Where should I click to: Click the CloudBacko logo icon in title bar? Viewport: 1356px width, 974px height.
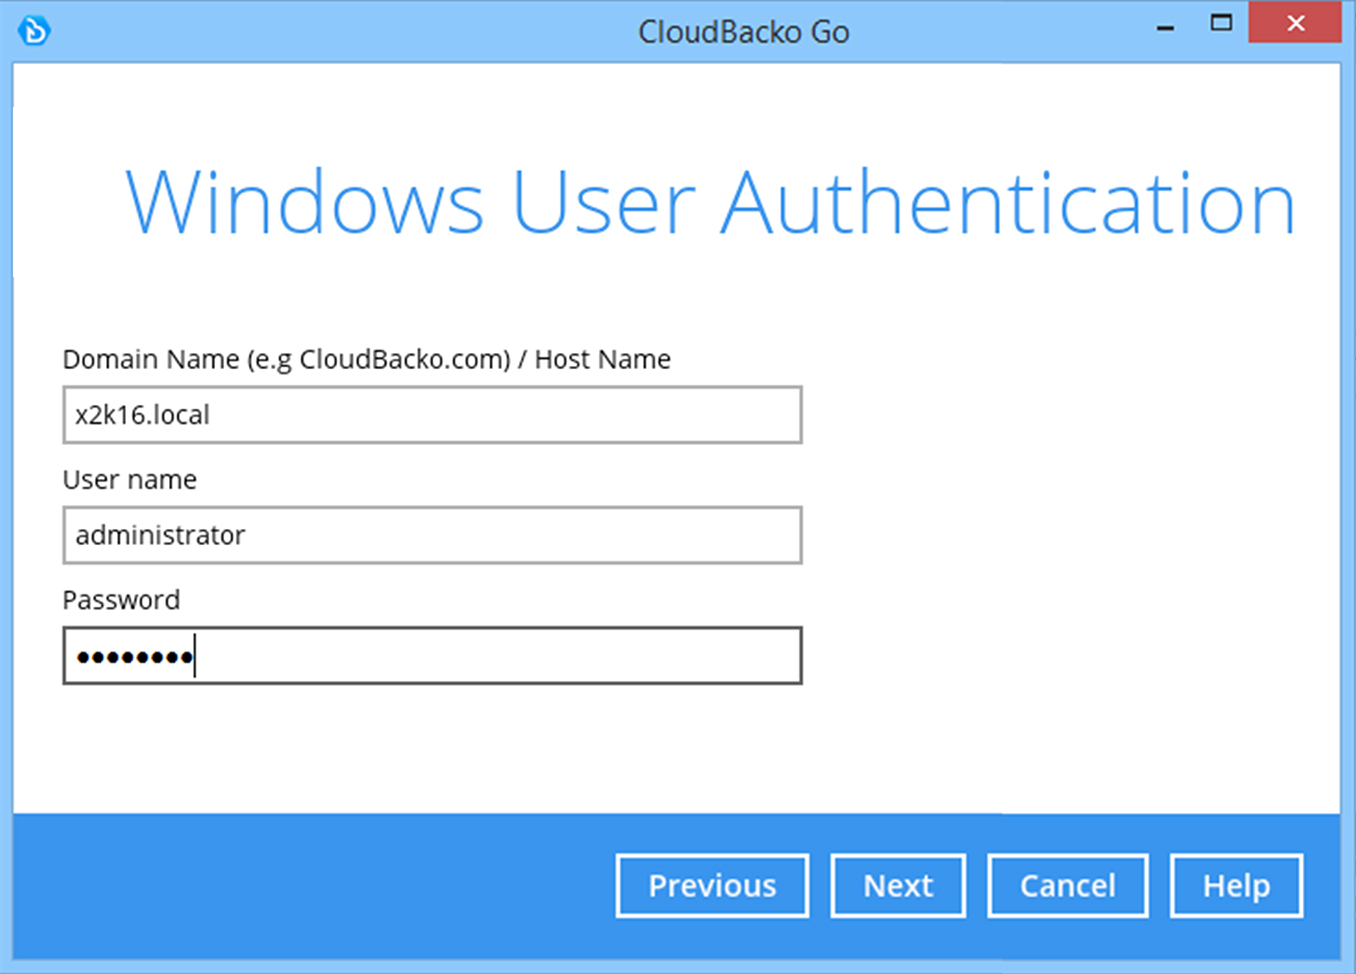pos(33,30)
